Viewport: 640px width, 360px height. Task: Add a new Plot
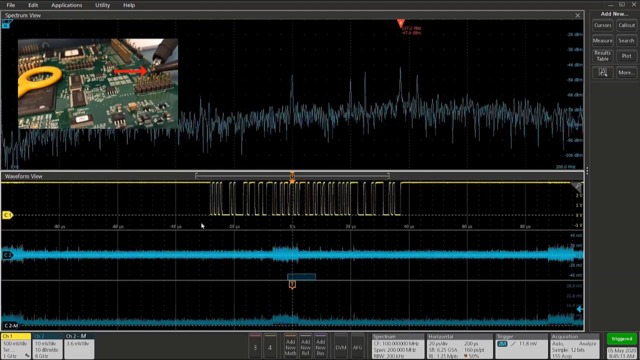627,56
